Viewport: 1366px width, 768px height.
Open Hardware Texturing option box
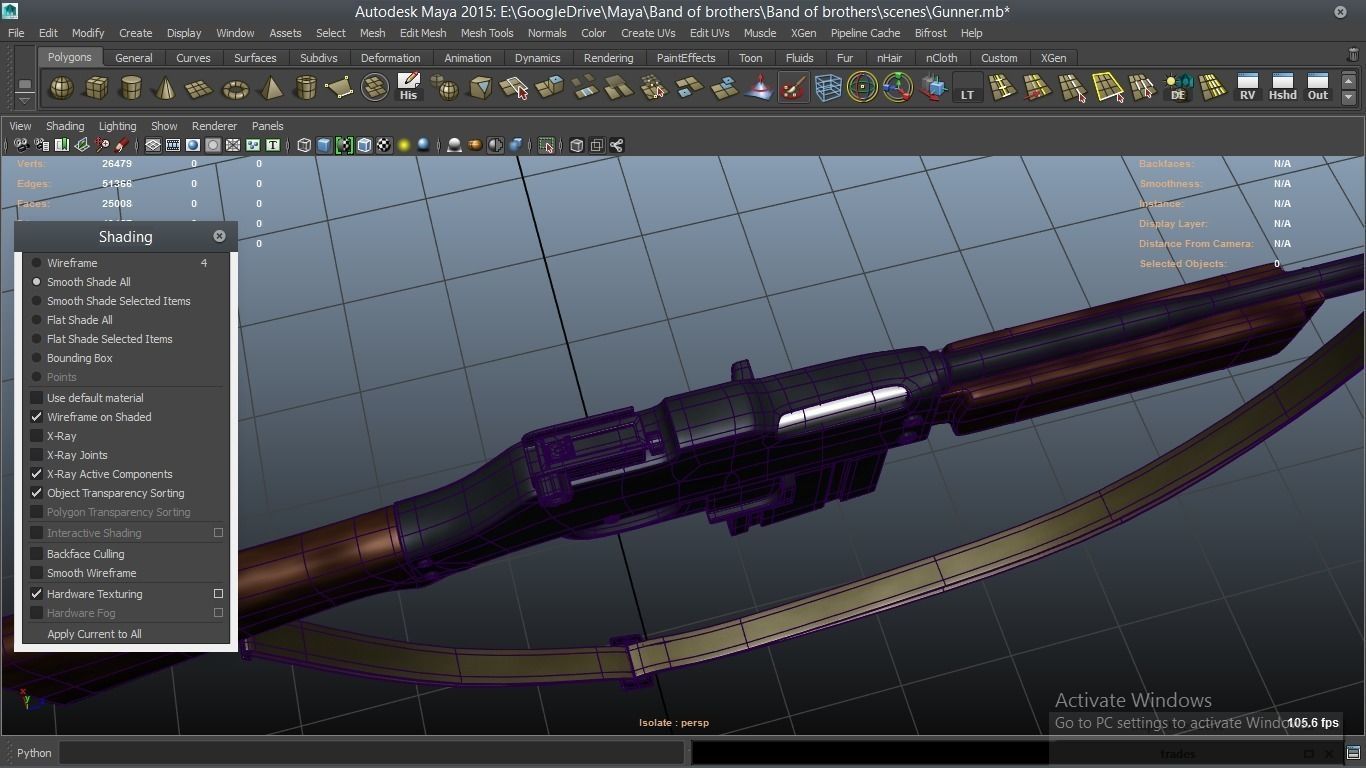[x=218, y=594]
